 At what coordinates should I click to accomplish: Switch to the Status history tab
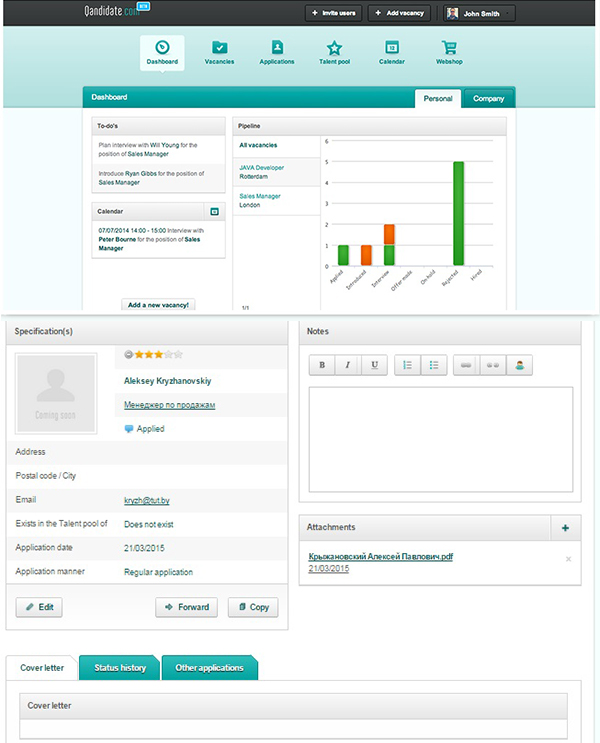click(x=120, y=668)
